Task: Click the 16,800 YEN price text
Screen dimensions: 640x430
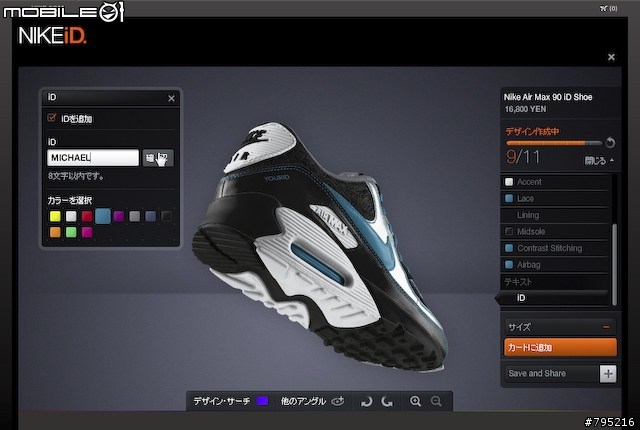Action: (x=525, y=109)
